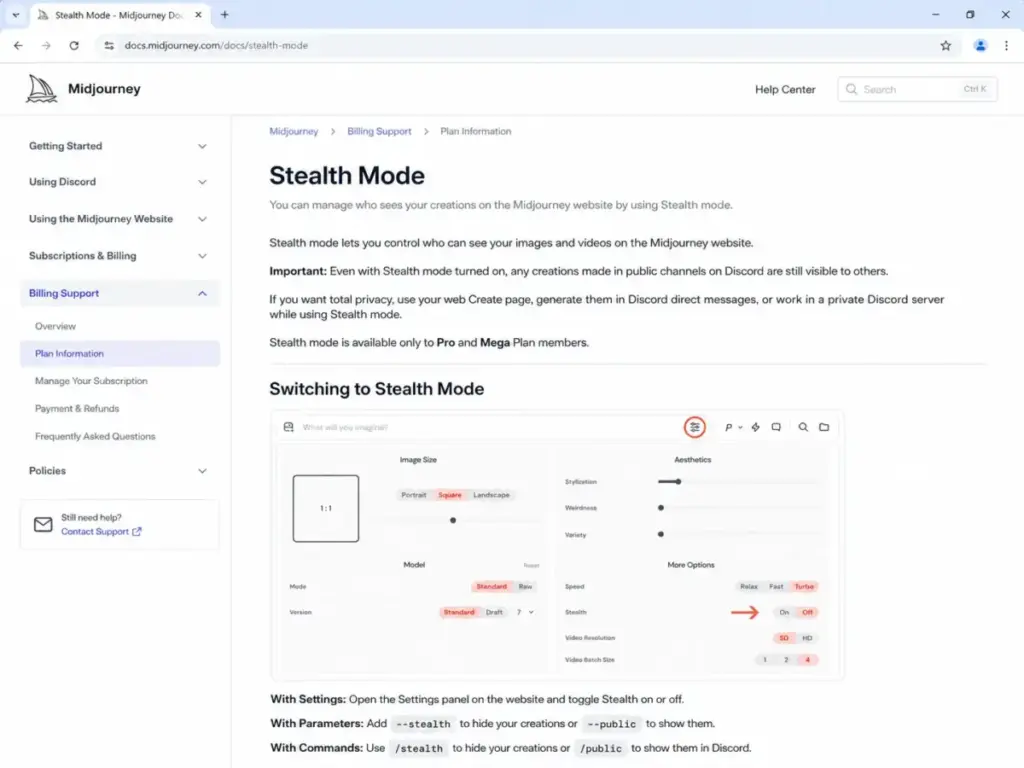Viewport: 1024px width, 768px height.
Task: Expand the Getting Started section
Action: coord(118,146)
